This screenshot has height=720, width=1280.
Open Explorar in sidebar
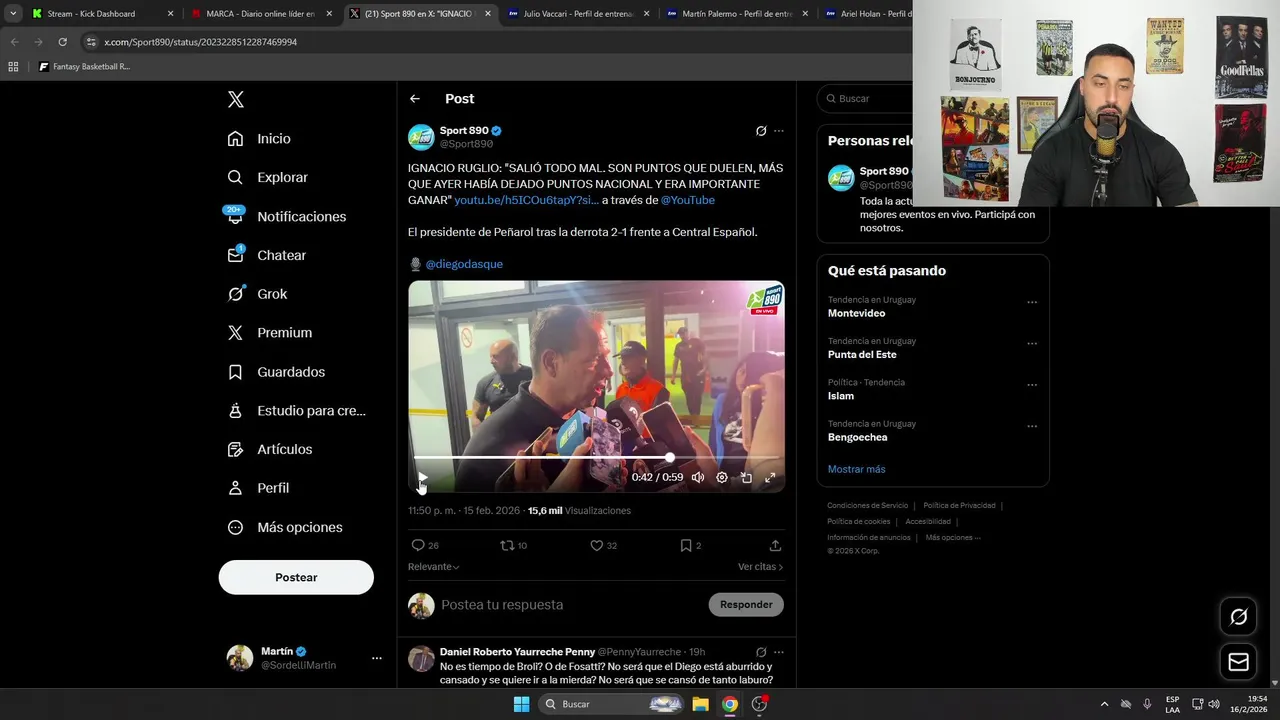(x=267, y=177)
